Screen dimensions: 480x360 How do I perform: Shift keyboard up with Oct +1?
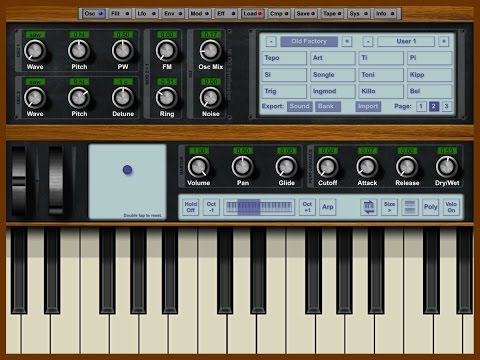pos(307,207)
